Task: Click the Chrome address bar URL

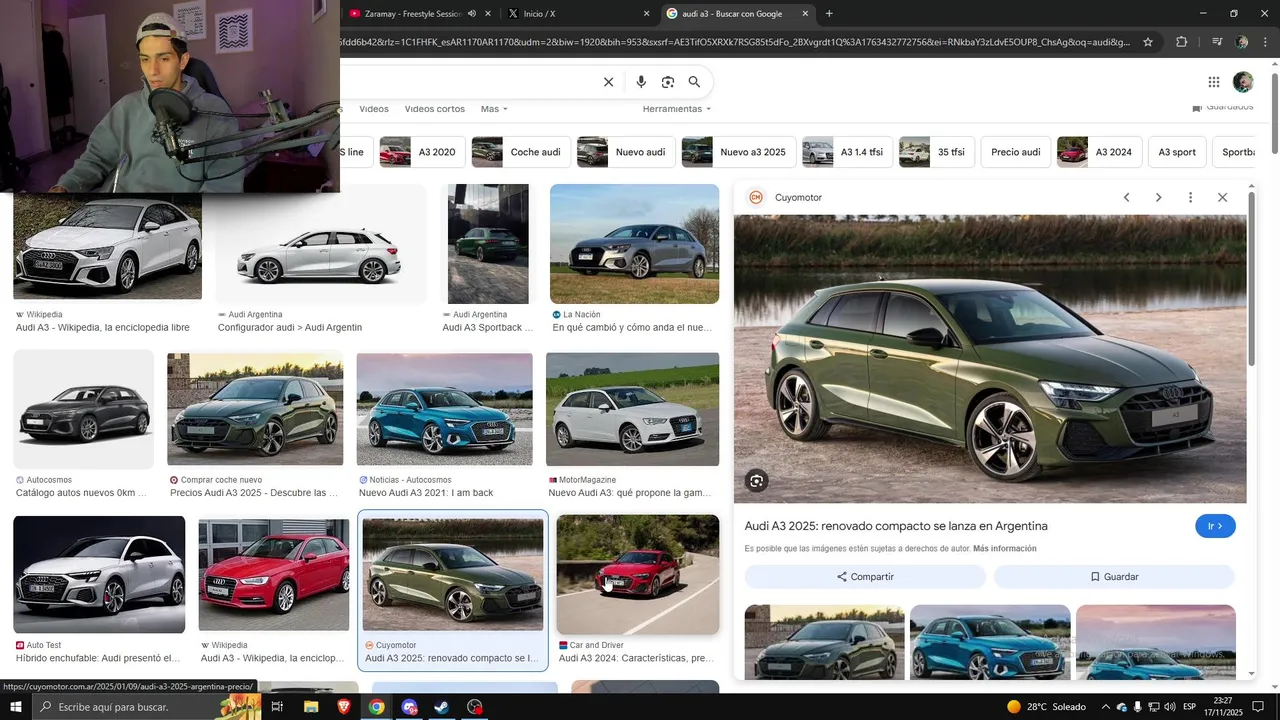Action: 735,42
